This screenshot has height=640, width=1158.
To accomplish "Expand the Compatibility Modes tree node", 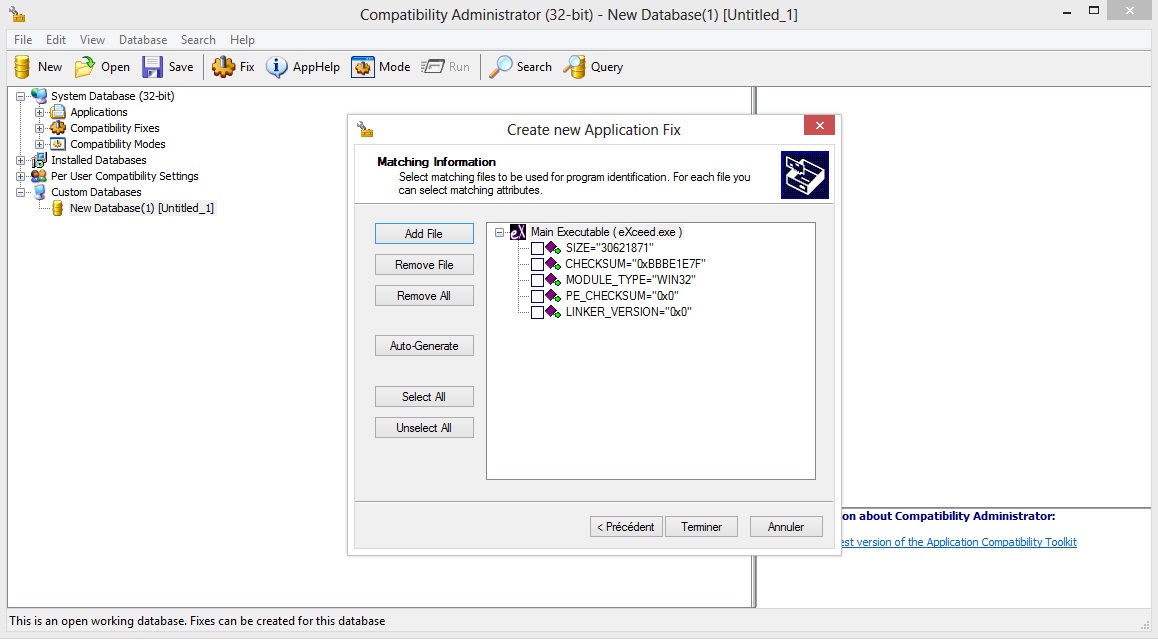I will click(x=40, y=144).
